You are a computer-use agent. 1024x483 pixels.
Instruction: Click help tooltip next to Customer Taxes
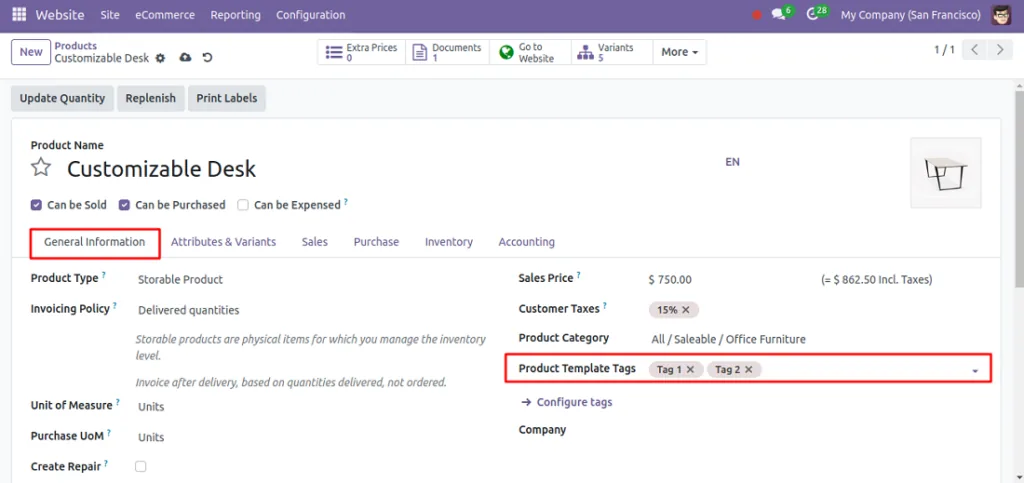click(x=605, y=305)
